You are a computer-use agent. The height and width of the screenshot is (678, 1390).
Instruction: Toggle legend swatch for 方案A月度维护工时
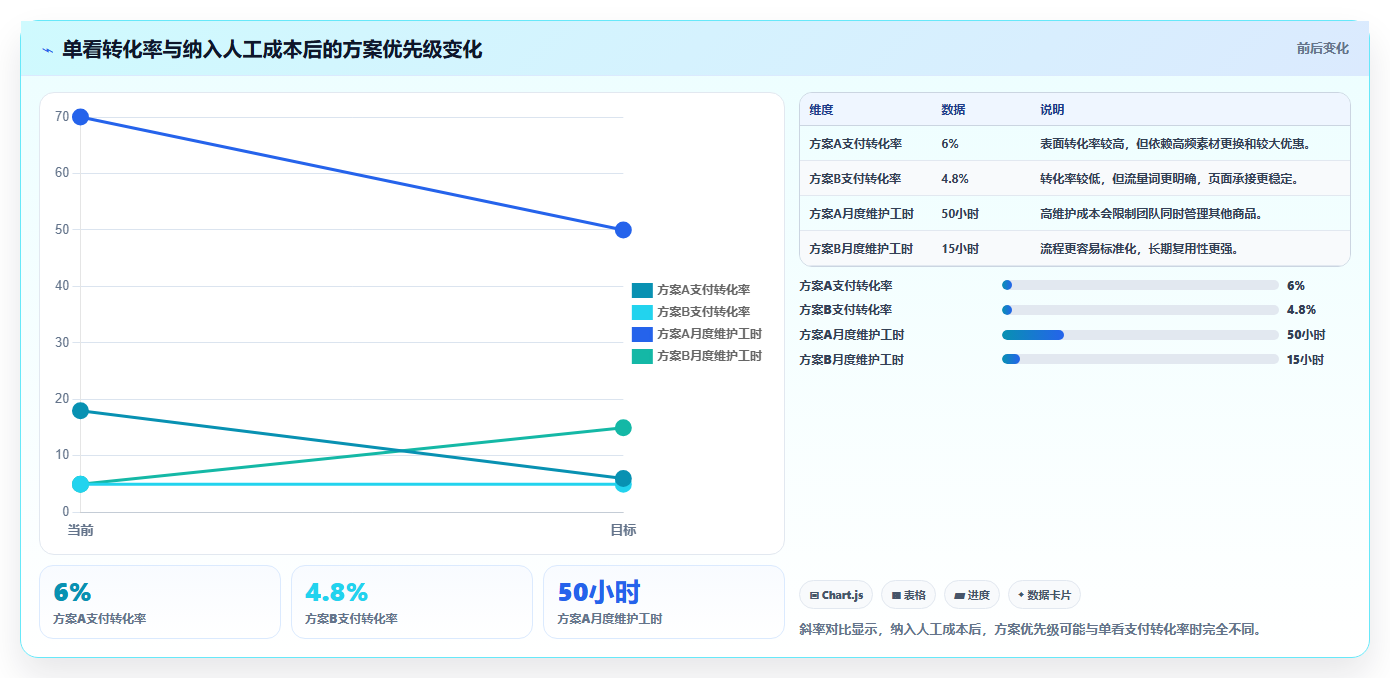click(x=642, y=334)
